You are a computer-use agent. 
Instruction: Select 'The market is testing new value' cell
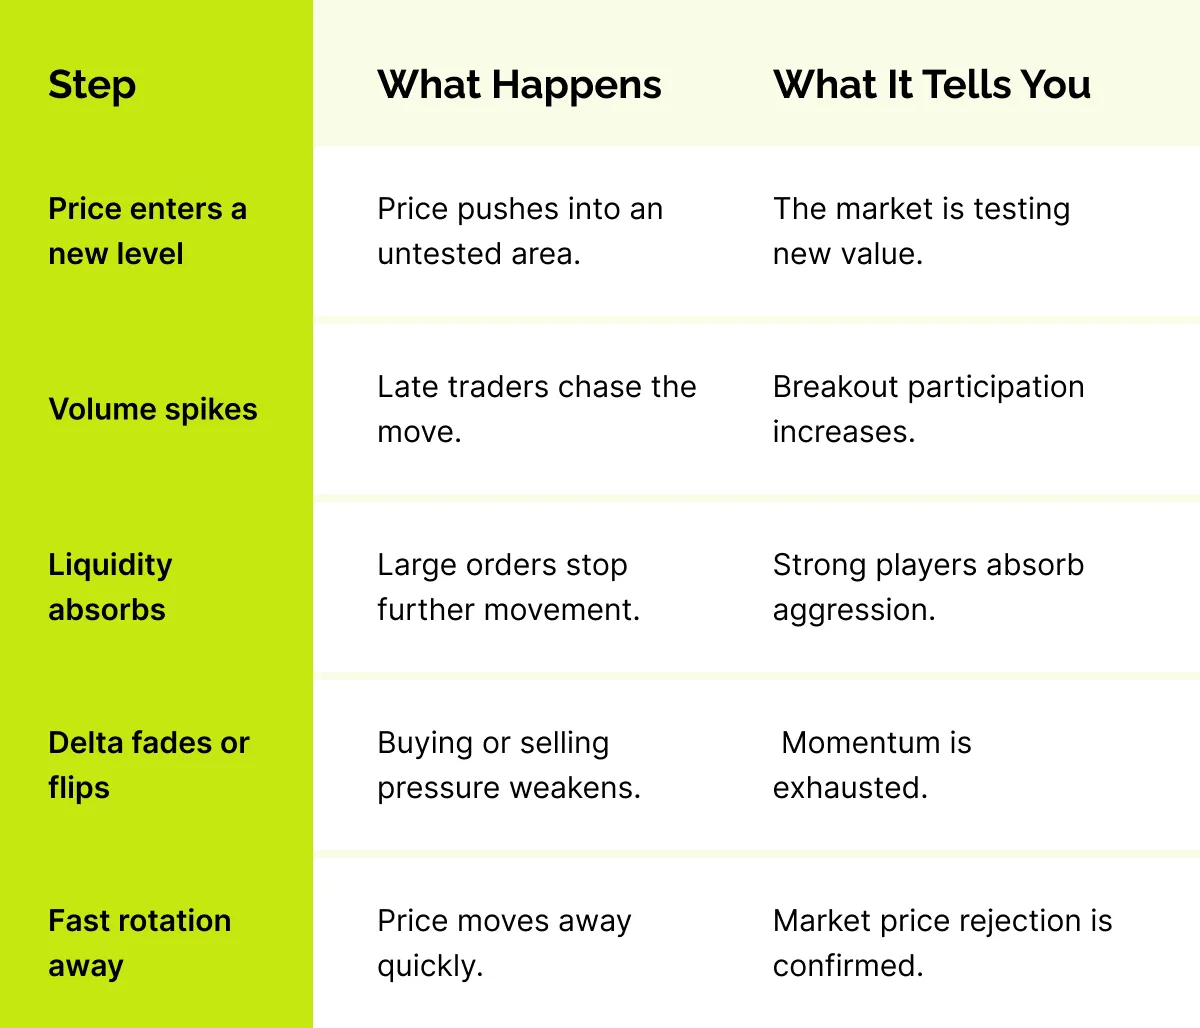(920, 231)
